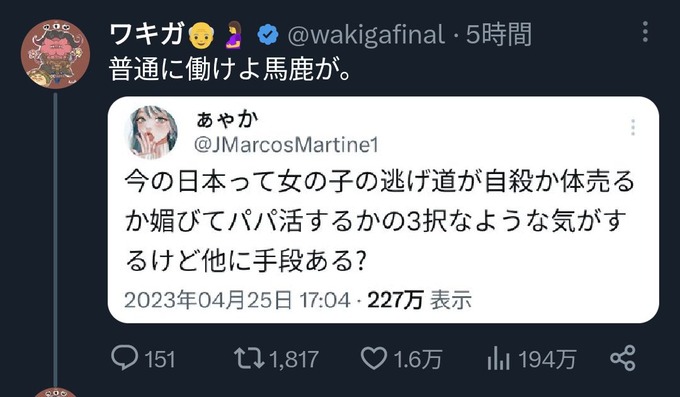Click the あやか display name
The image size is (680, 397).
(x=227, y=120)
